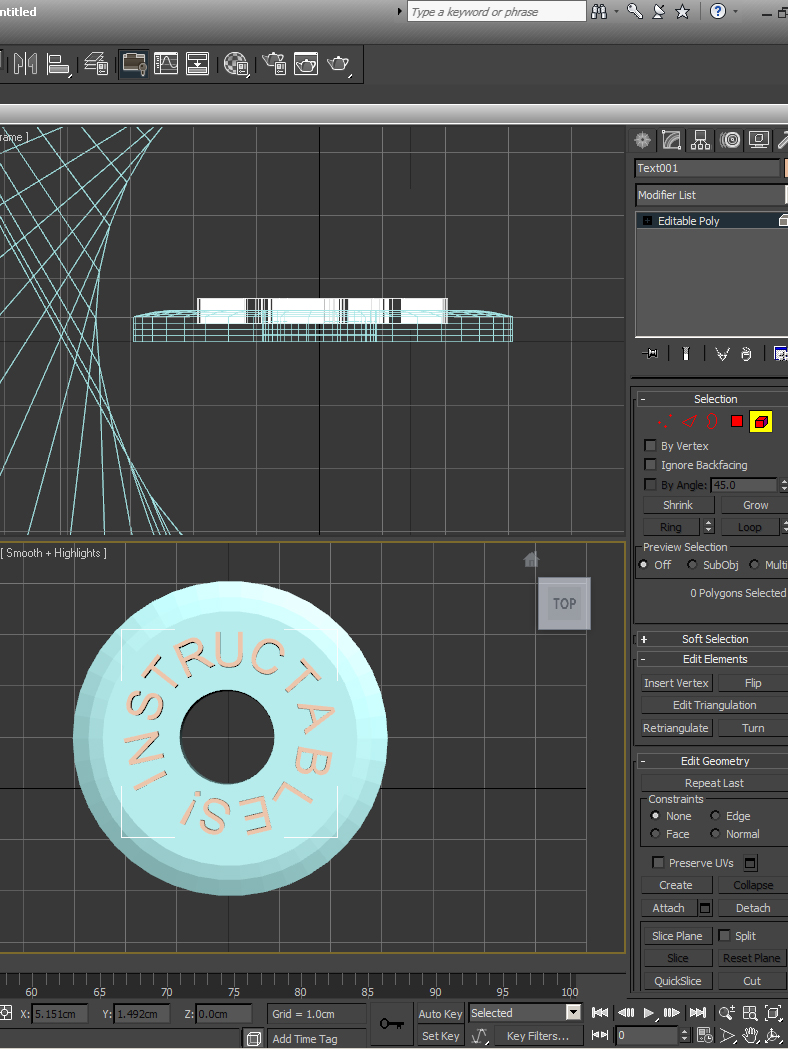
Task: Switch to the Modify panel tab
Action: point(672,140)
